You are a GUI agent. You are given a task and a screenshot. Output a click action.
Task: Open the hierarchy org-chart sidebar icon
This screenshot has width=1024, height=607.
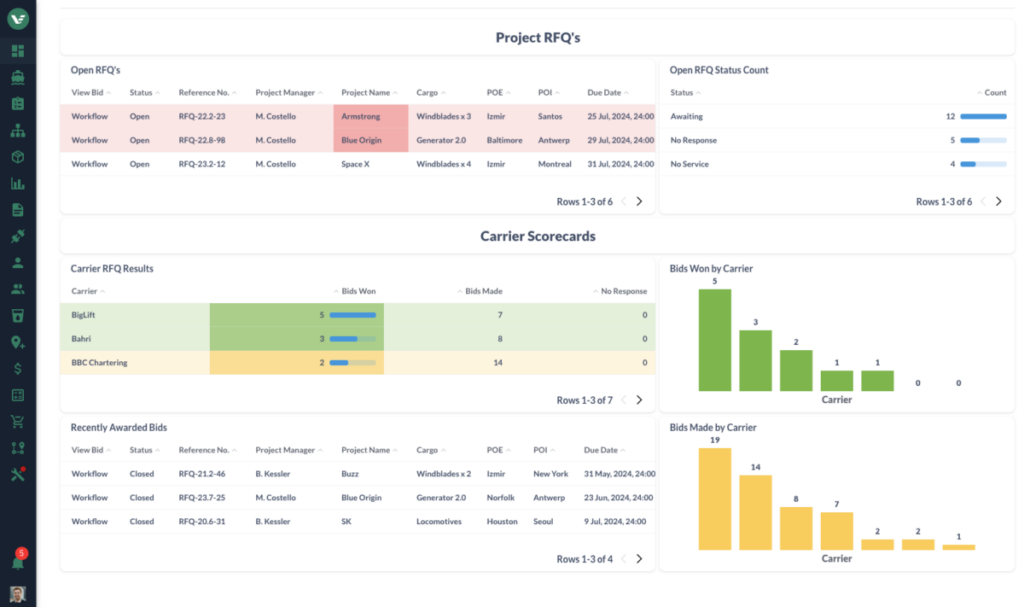coord(18,130)
